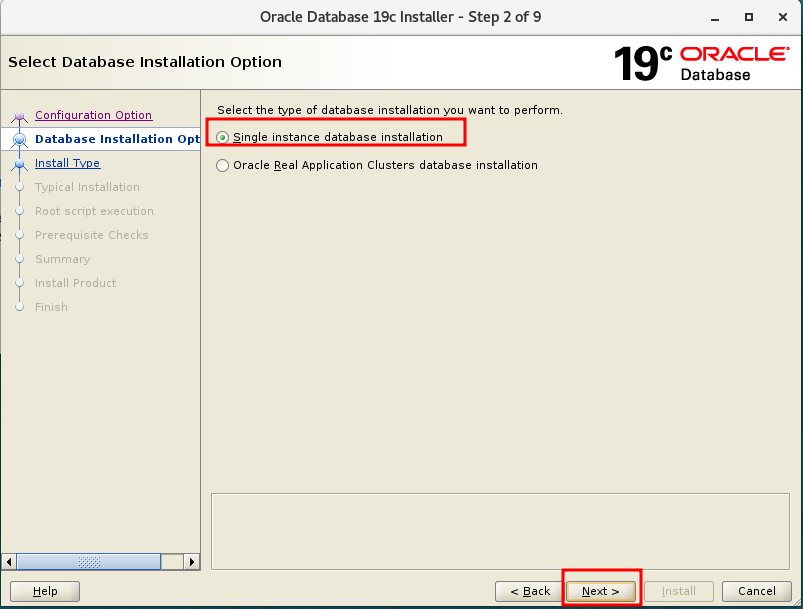This screenshot has height=609, width=803.
Task: Select Single instance database installation radio
Action: (x=222, y=137)
